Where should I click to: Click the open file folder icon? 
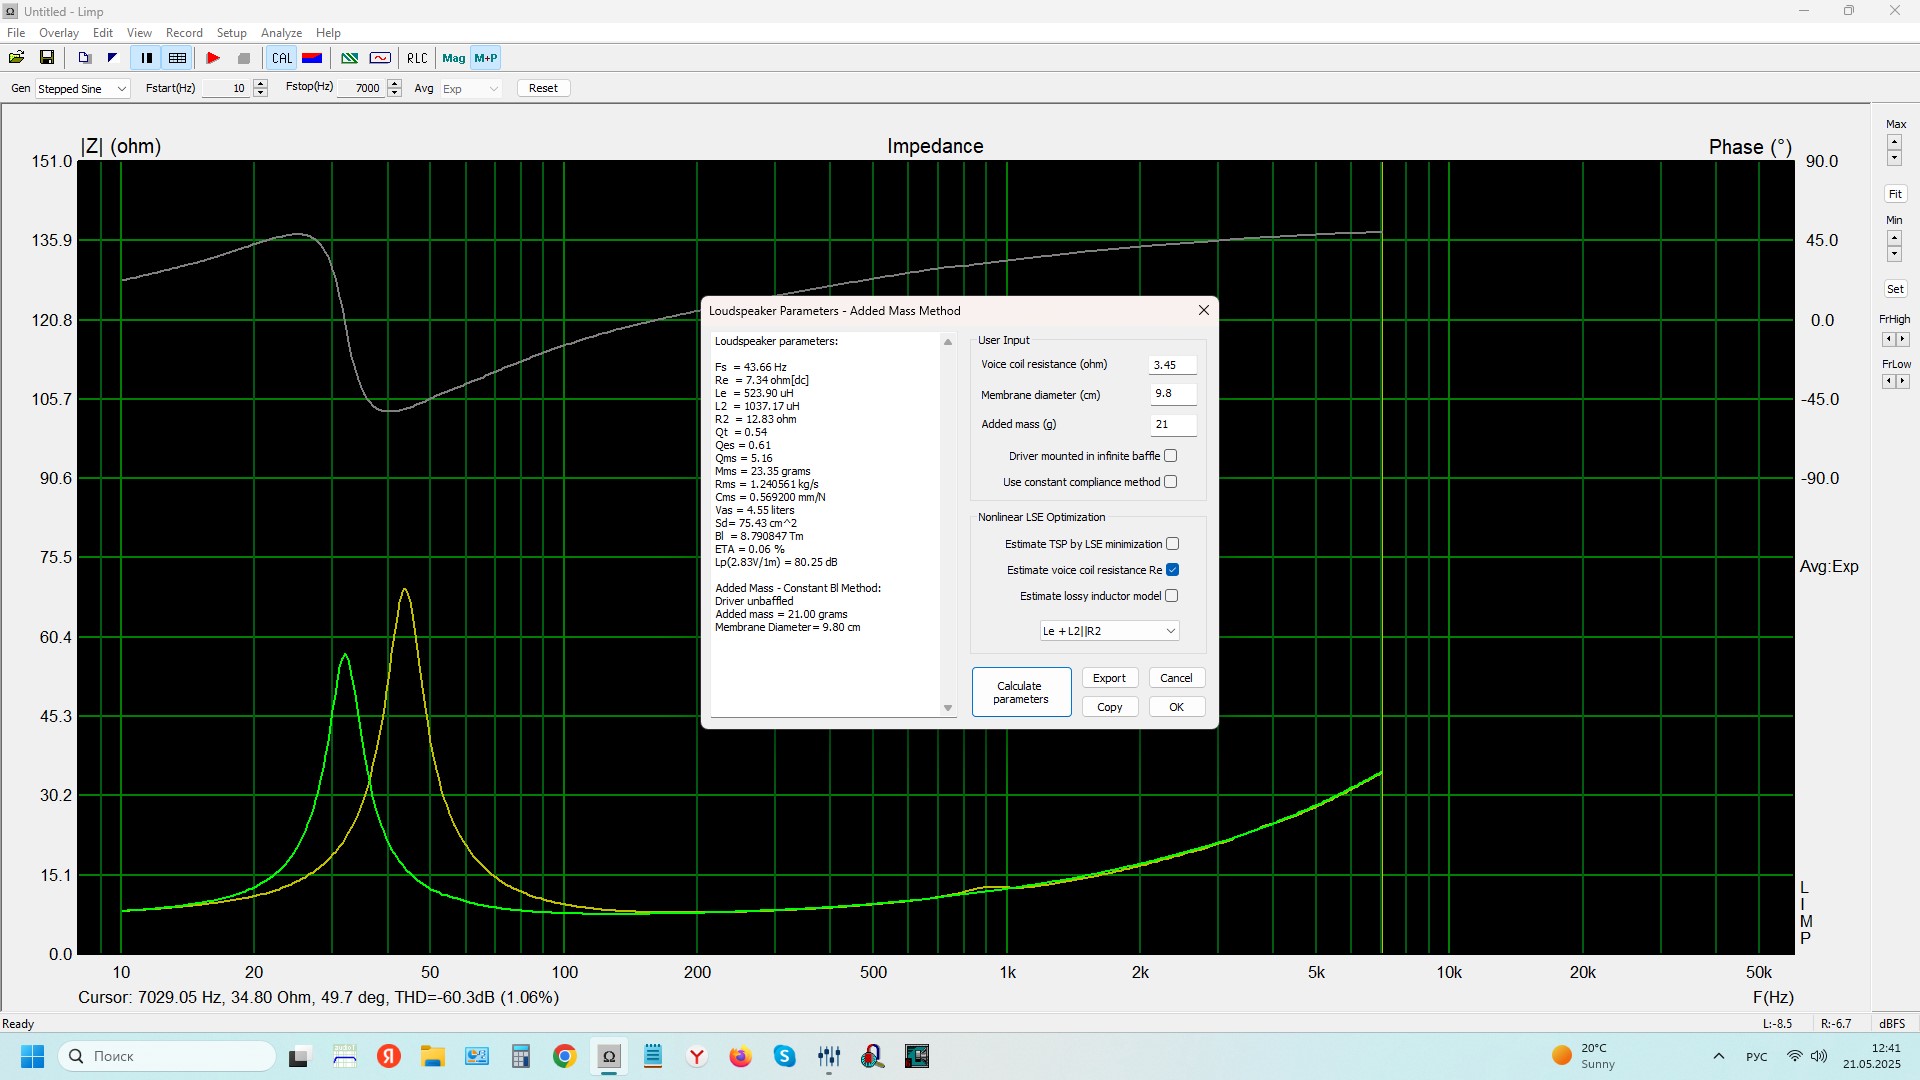[16, 58]
